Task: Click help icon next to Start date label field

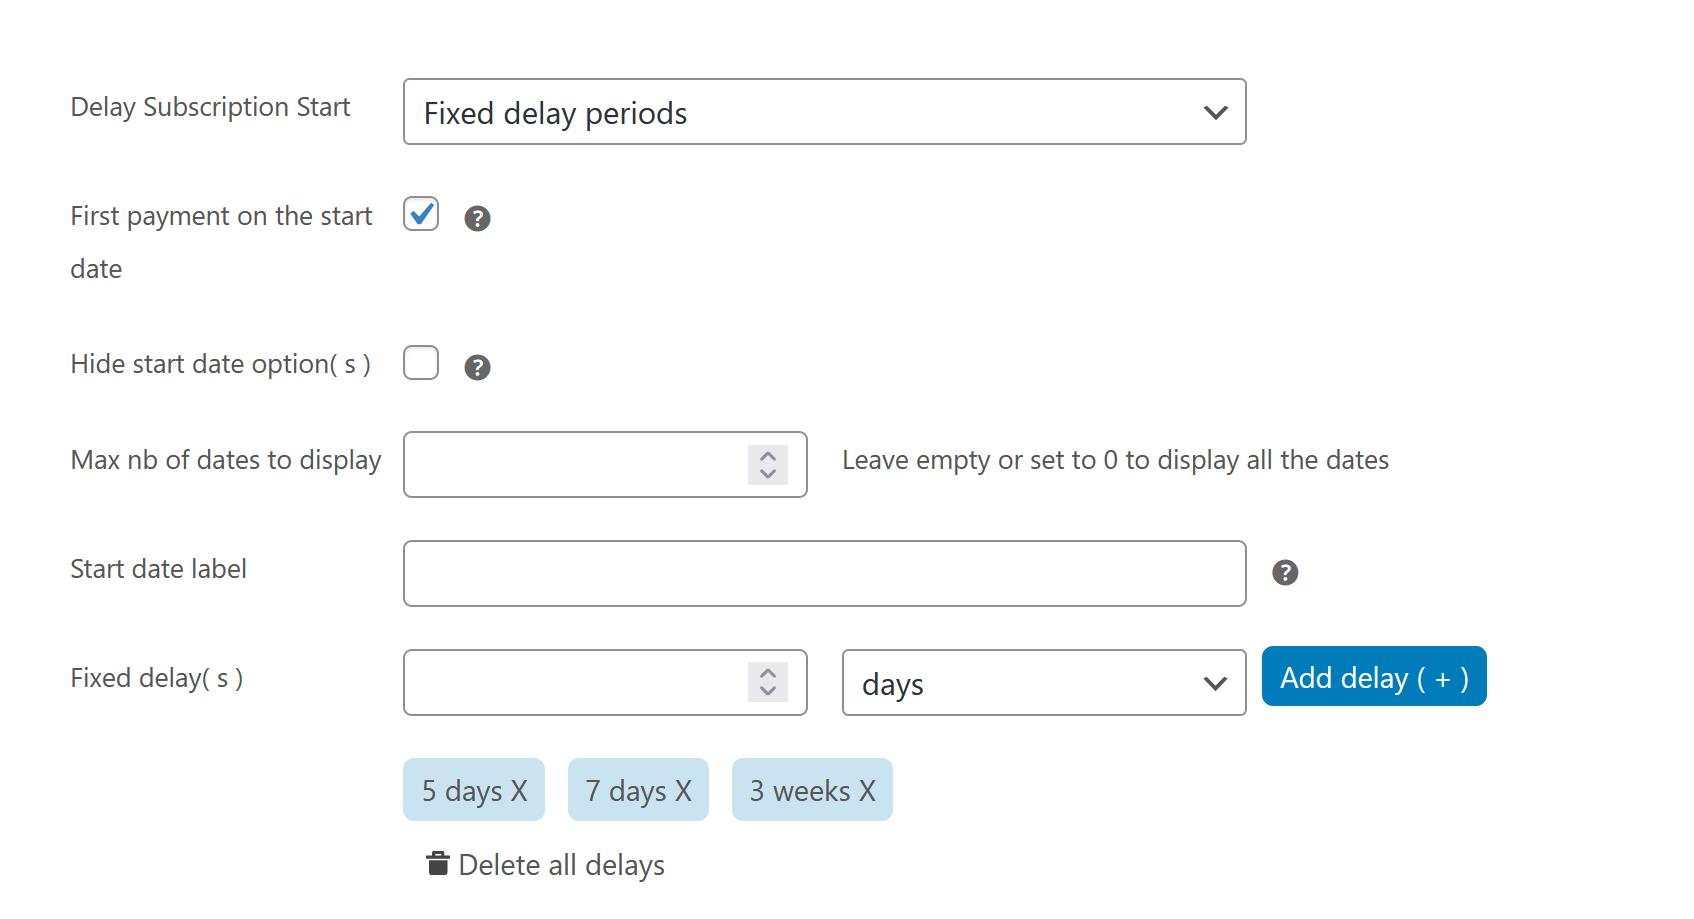Action: click(1285, 572)
